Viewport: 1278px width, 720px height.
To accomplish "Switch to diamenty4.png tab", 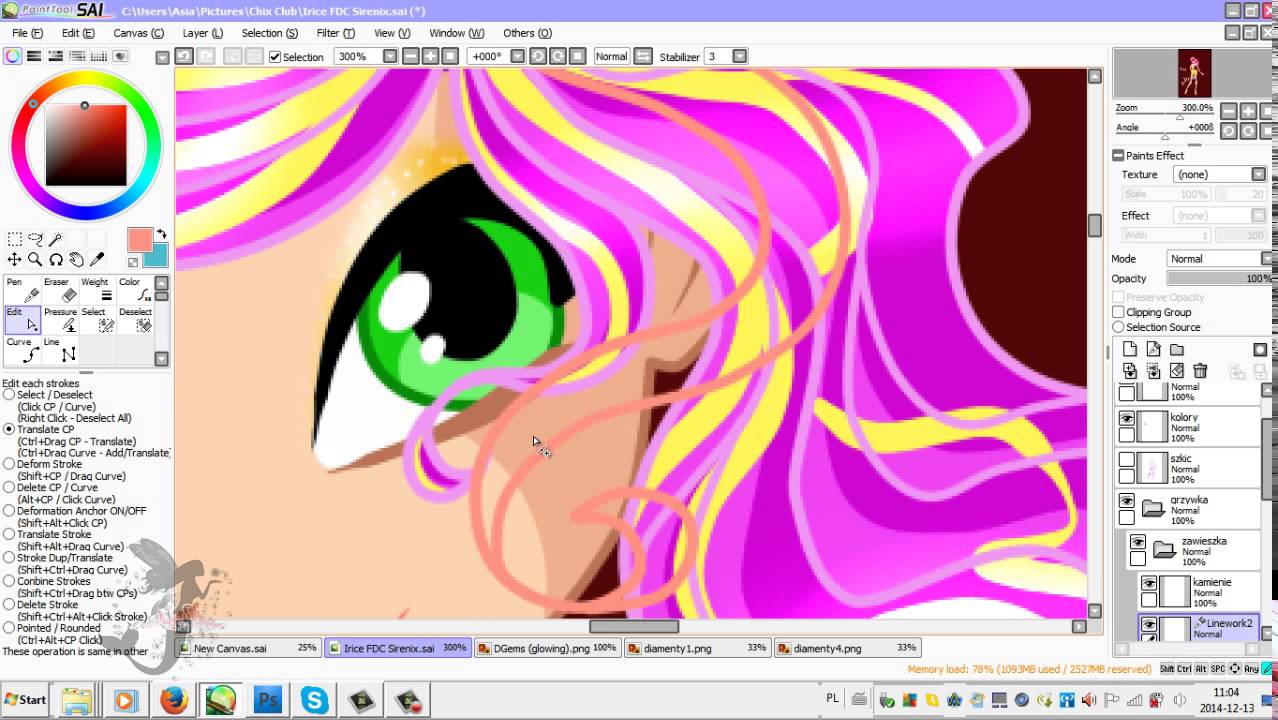I will pos(847,648).
